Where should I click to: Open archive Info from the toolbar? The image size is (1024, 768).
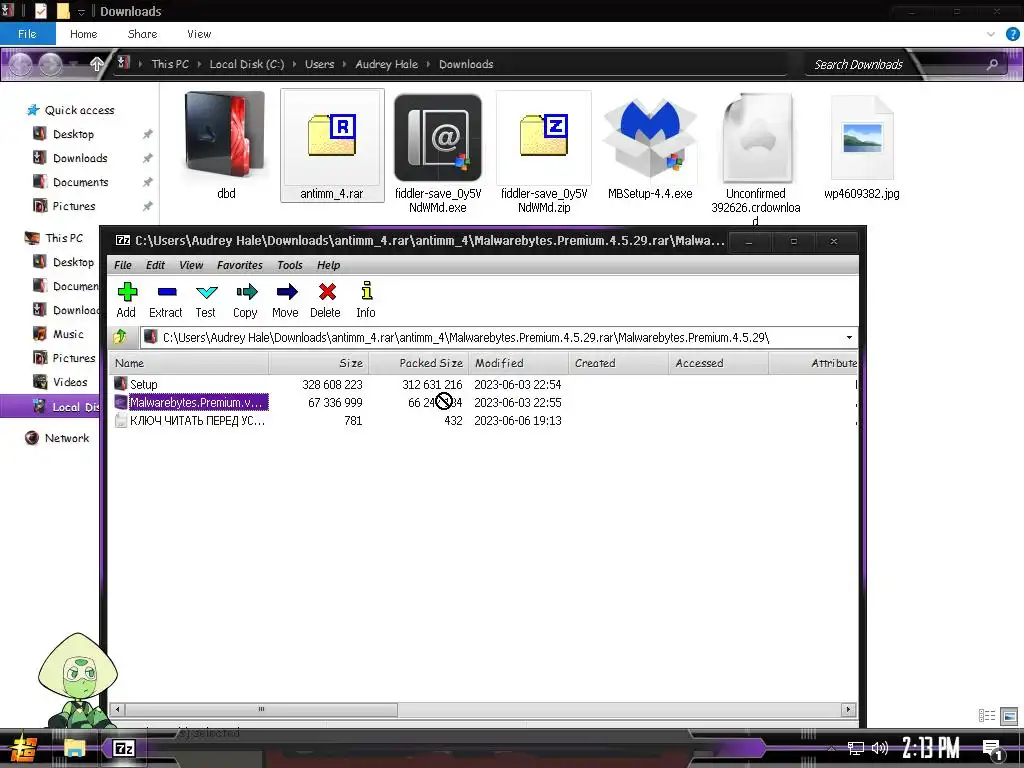pyautogui.click(x=366, y=300)
